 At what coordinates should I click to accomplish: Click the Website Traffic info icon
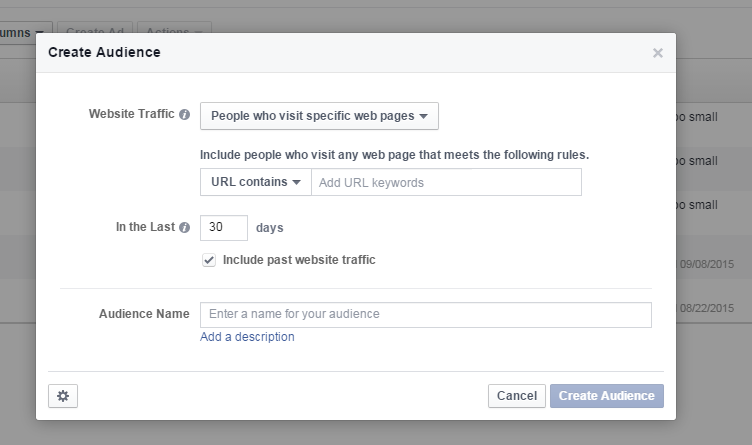[x=184, y=115]
